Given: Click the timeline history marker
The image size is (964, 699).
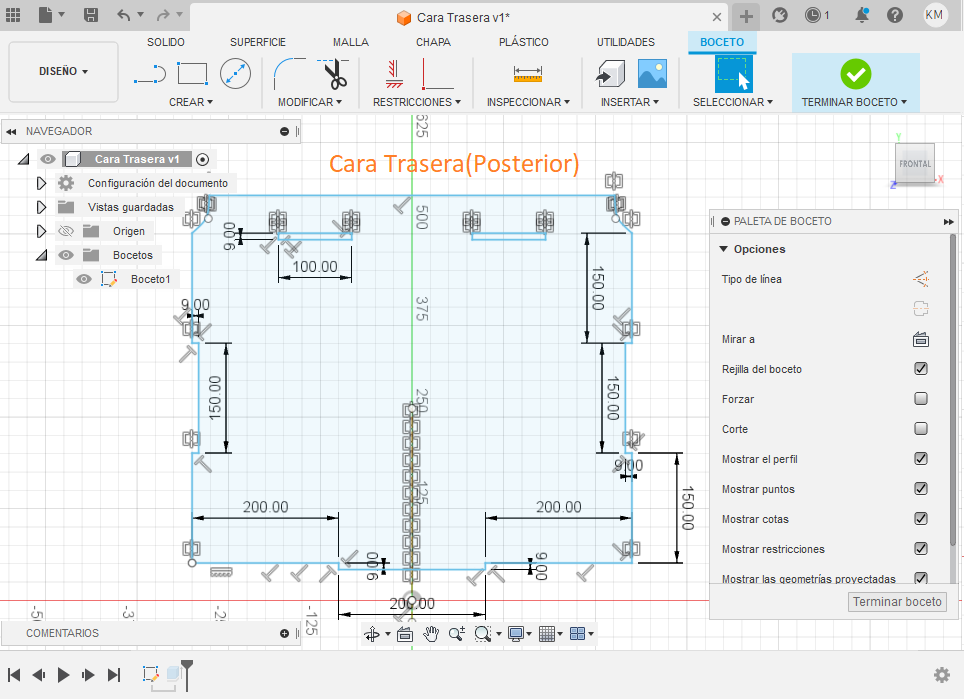Looking at the screenshot, I should (x=187, y=674).
